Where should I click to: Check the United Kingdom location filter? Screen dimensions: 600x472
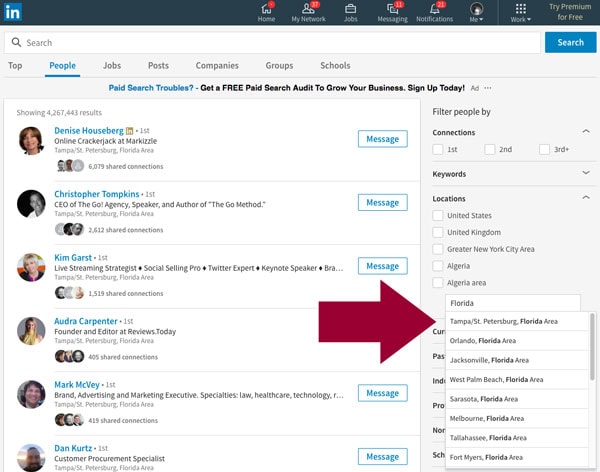[438, 232]
